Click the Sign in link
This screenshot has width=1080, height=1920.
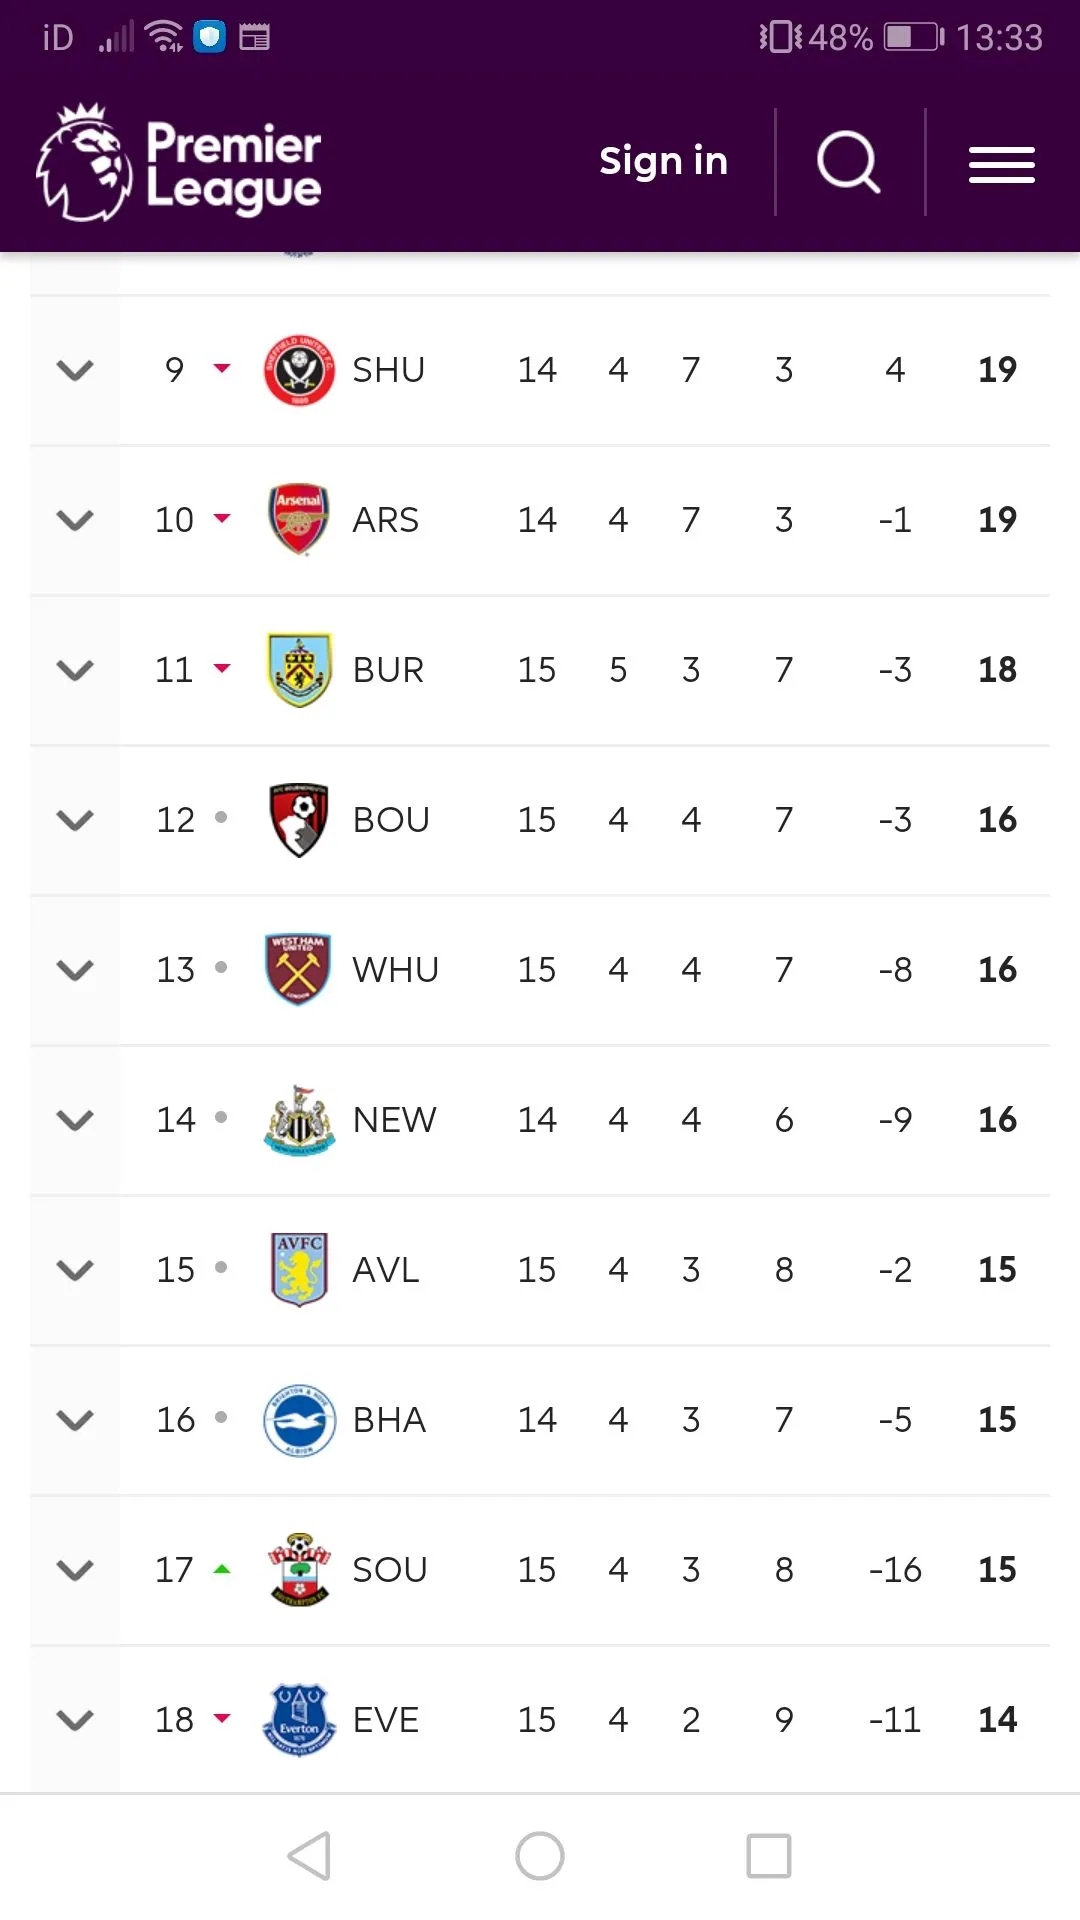(663, 161)
